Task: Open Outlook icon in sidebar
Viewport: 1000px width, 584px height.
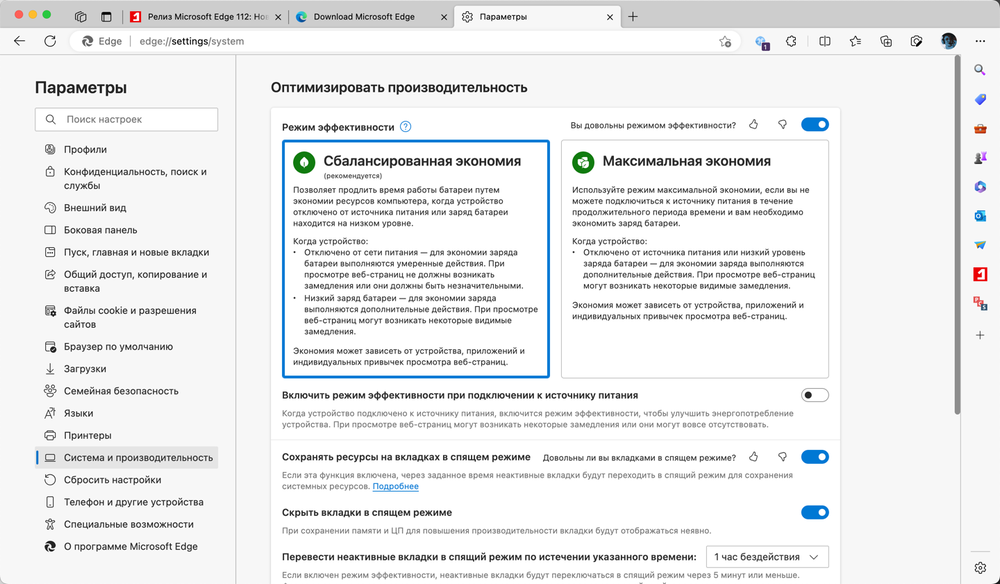Action: 980,216
